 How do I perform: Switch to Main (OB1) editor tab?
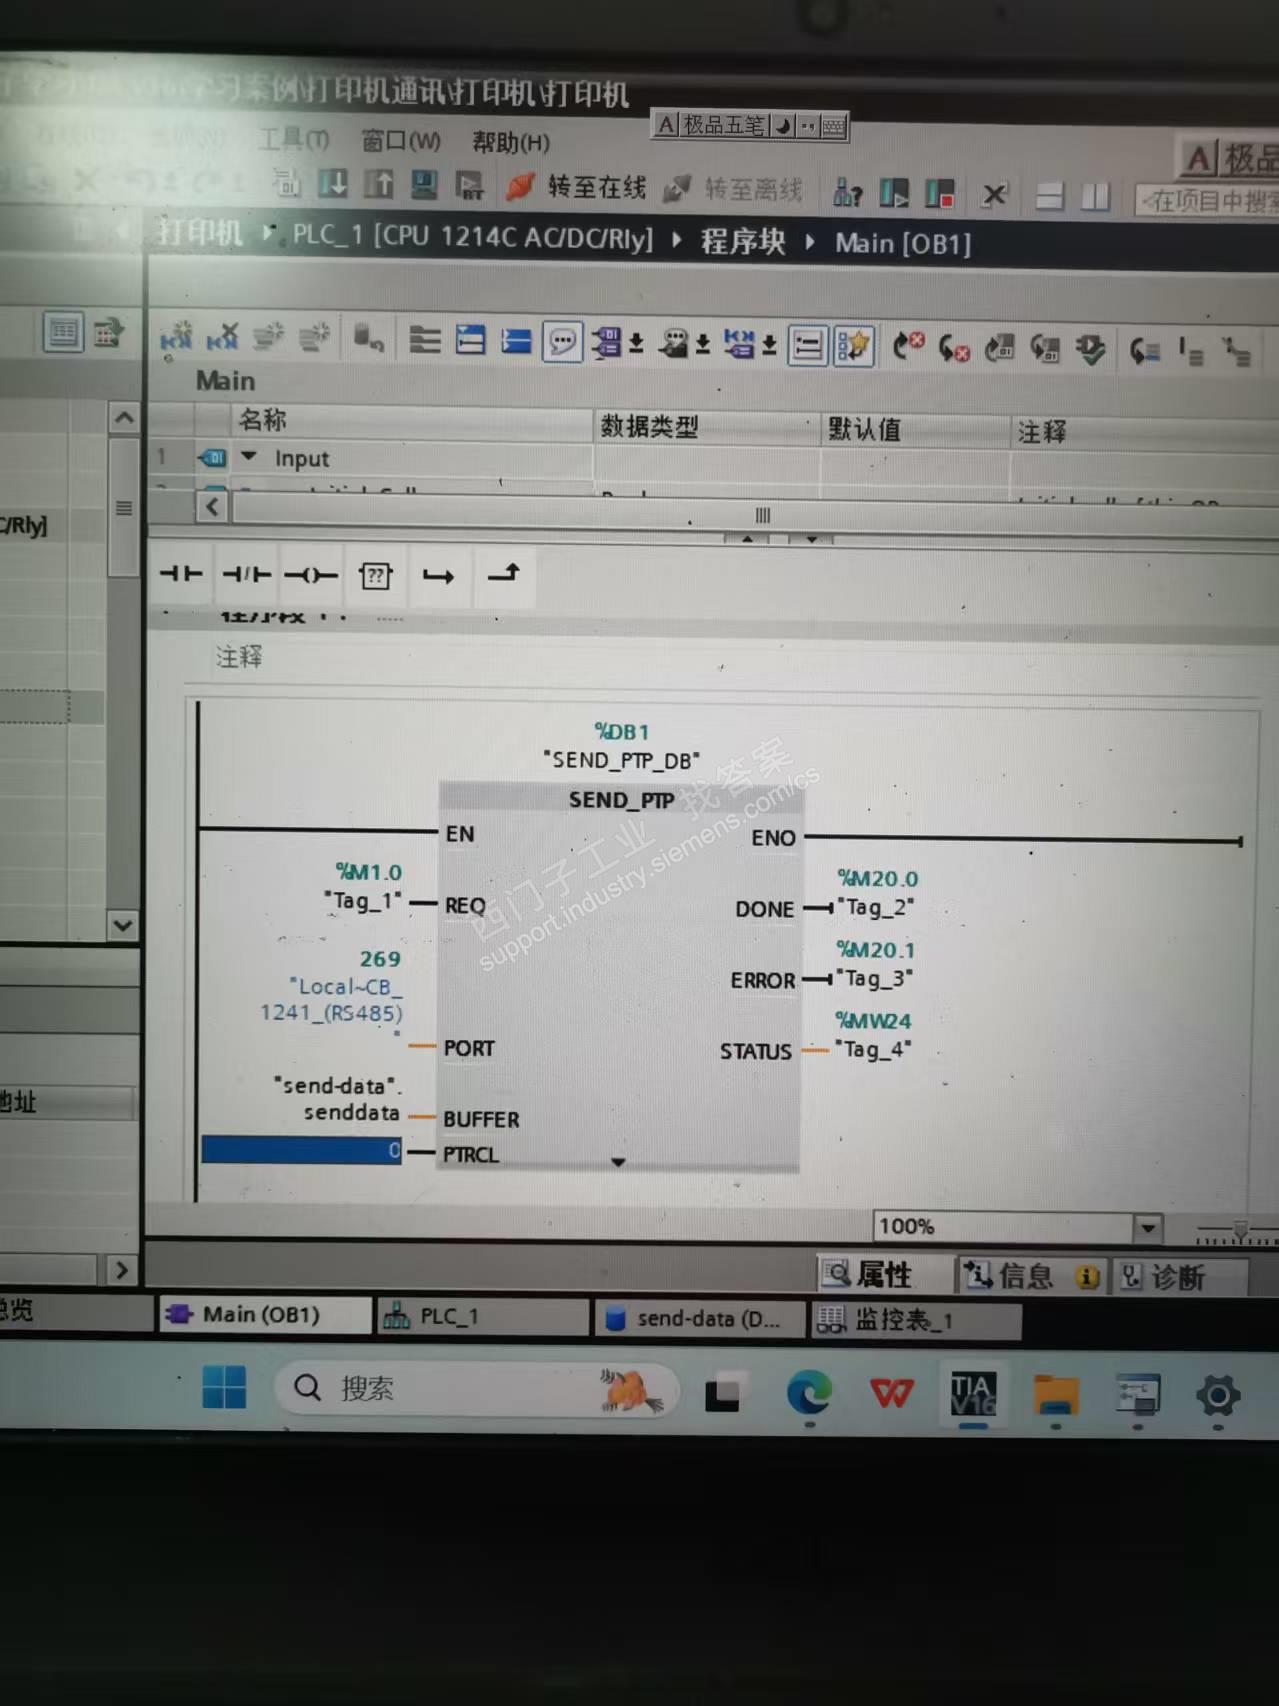click(264, 1314)
